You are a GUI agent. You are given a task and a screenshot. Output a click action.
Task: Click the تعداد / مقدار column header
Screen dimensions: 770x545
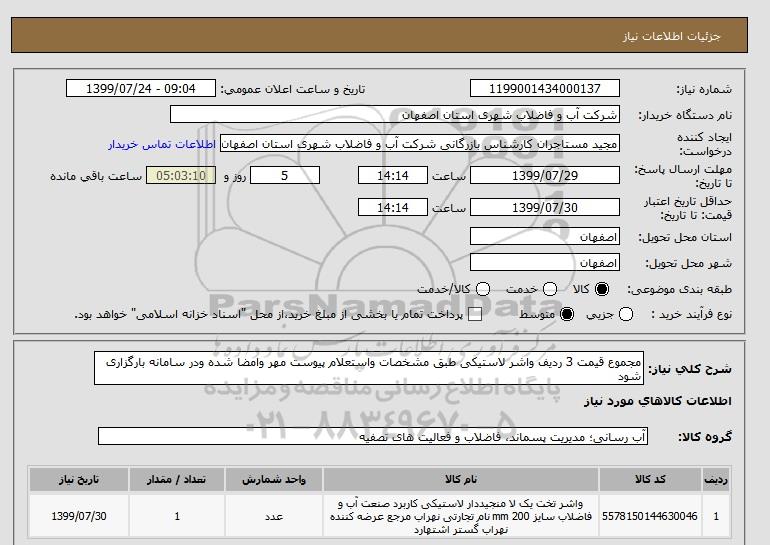pyautogui.click(x=177, y=480)
